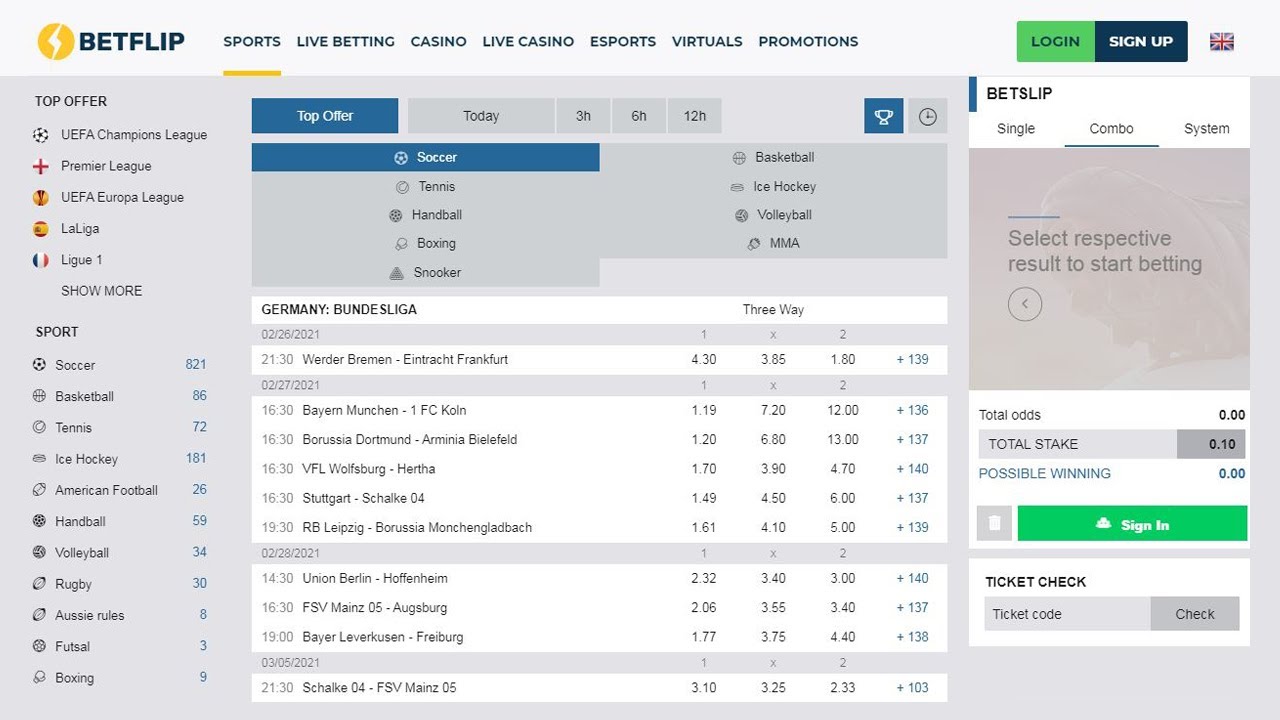
Task: Click the UEFA Champions League icon
Action: pos(41,135)
